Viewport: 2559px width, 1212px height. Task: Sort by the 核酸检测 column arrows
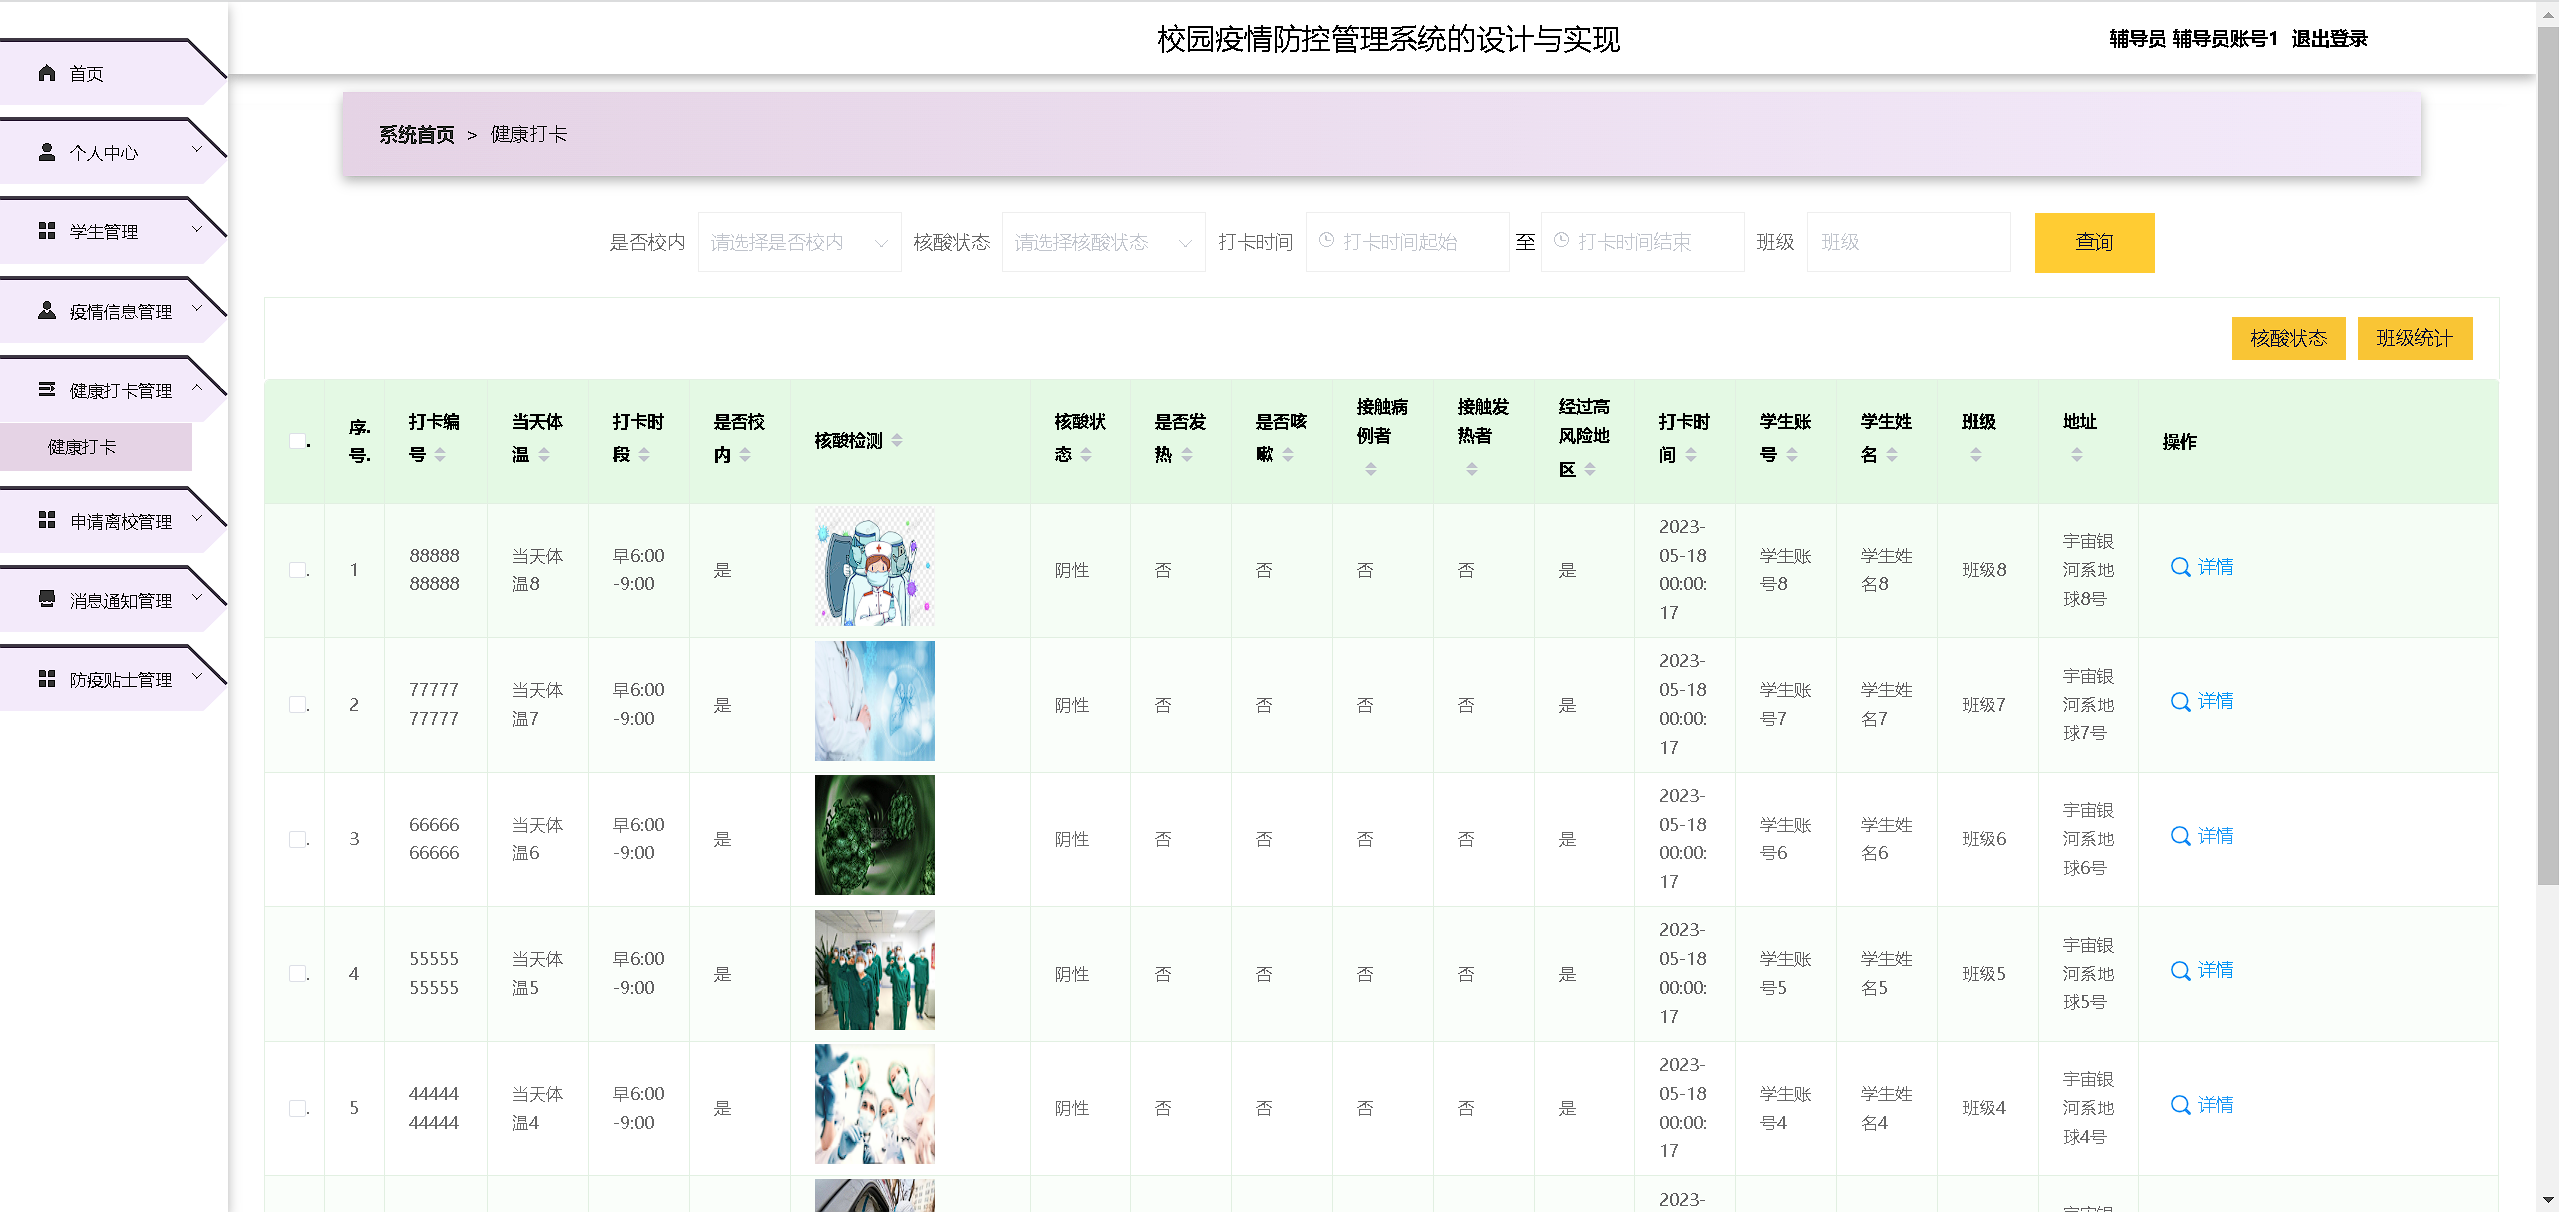(897, 440)
